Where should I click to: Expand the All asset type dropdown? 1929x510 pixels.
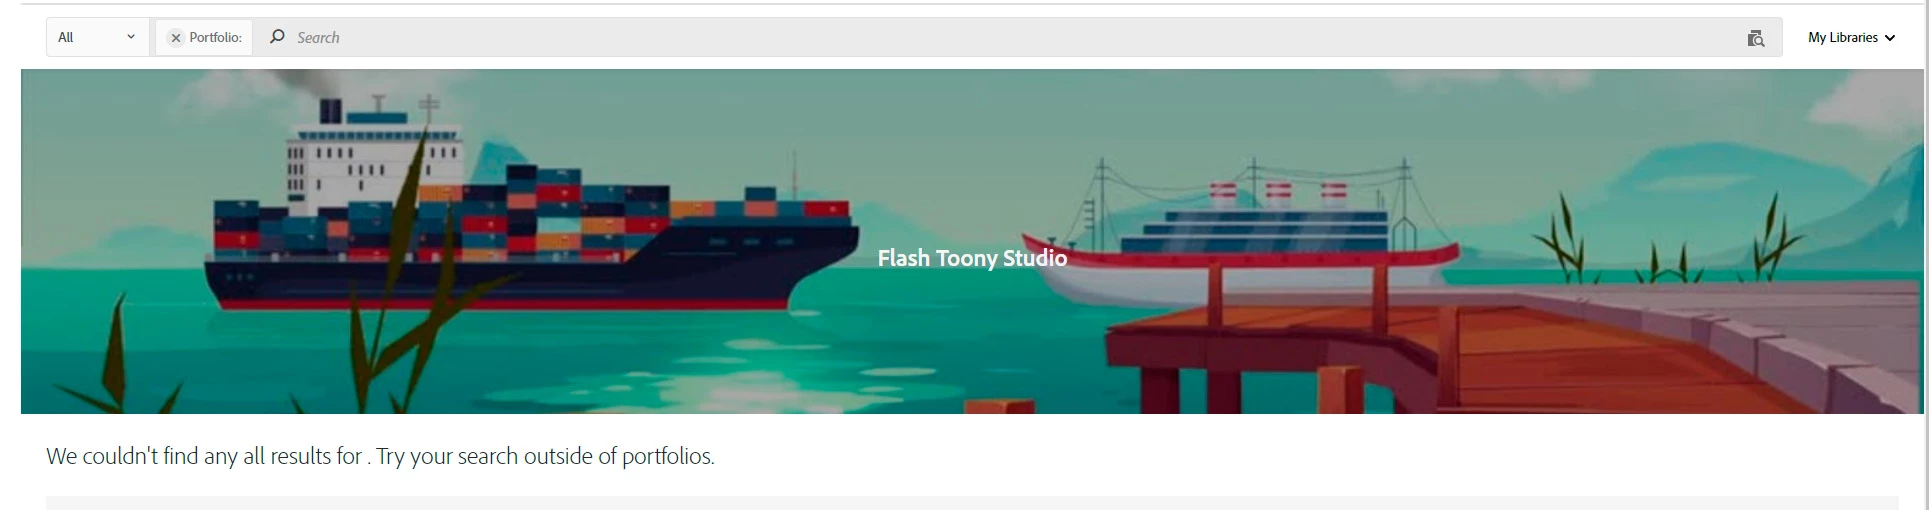click(x=98, y=37)
